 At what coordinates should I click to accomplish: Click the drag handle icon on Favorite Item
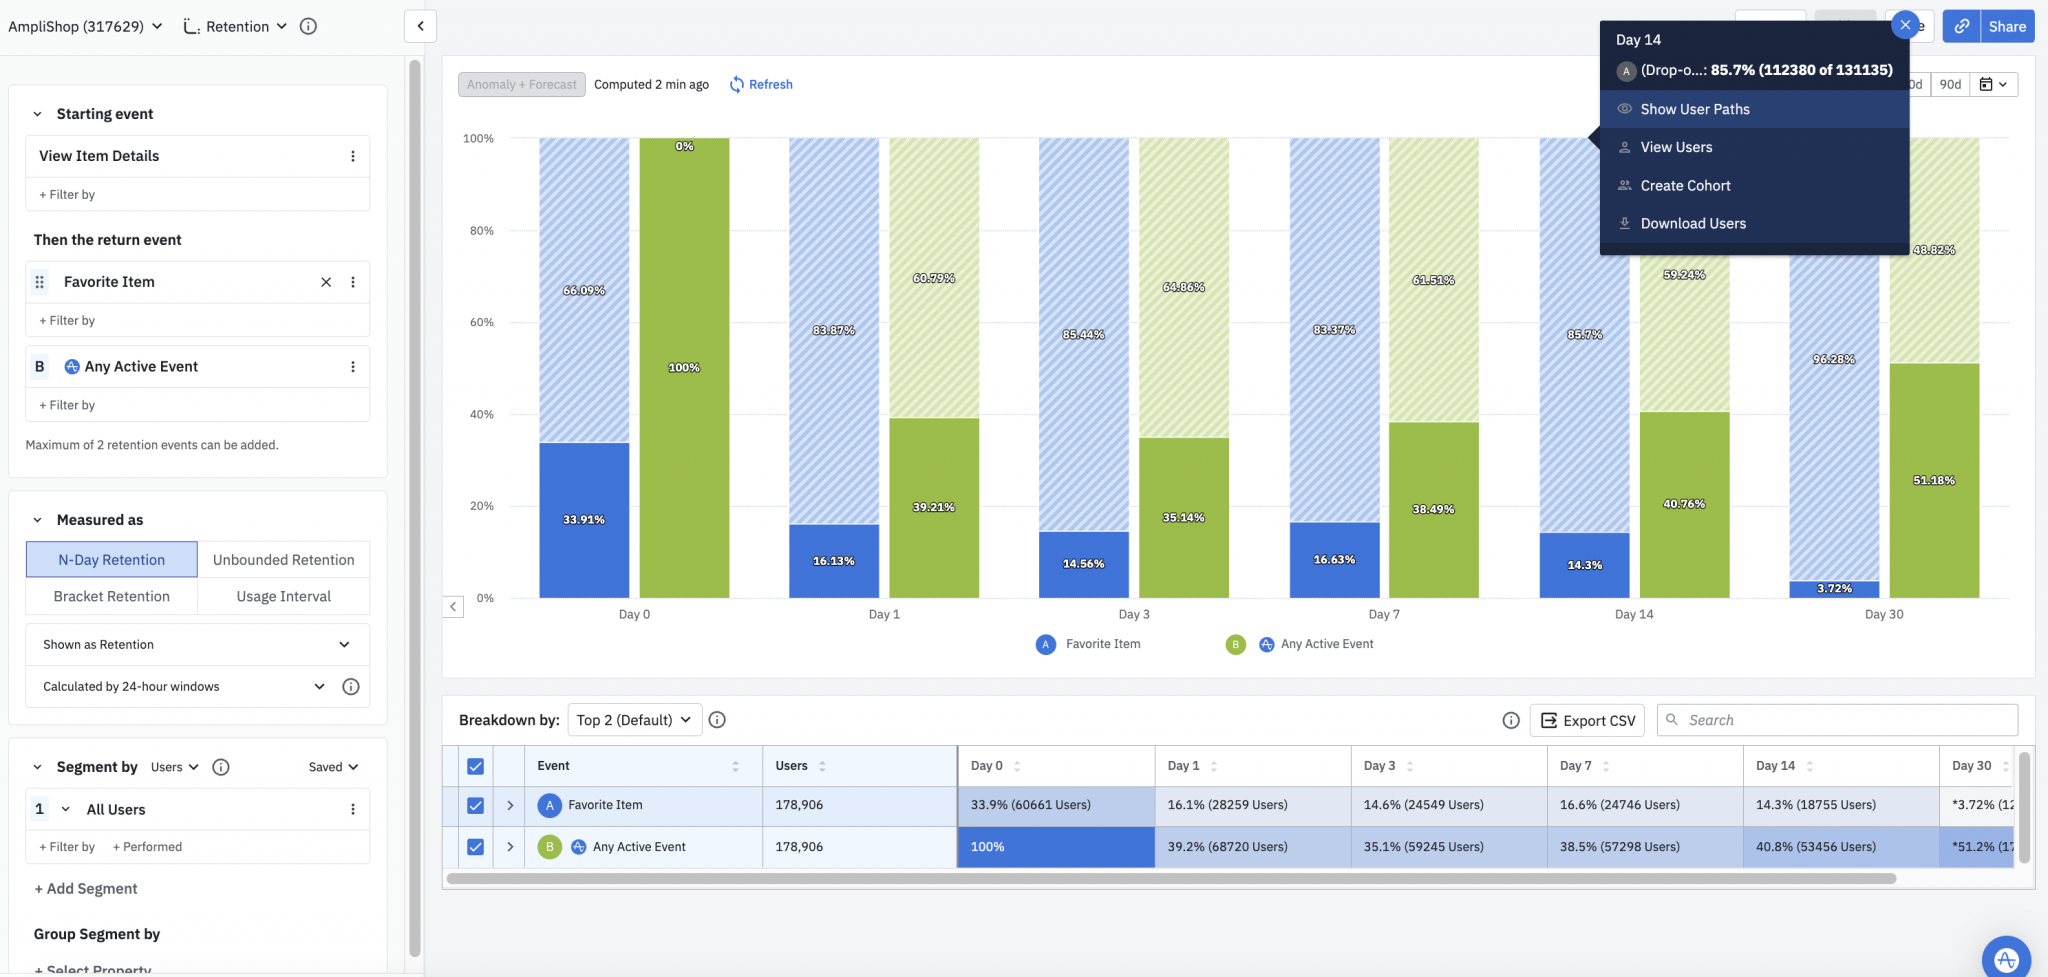pyautogui.click(x=40, y=281)
